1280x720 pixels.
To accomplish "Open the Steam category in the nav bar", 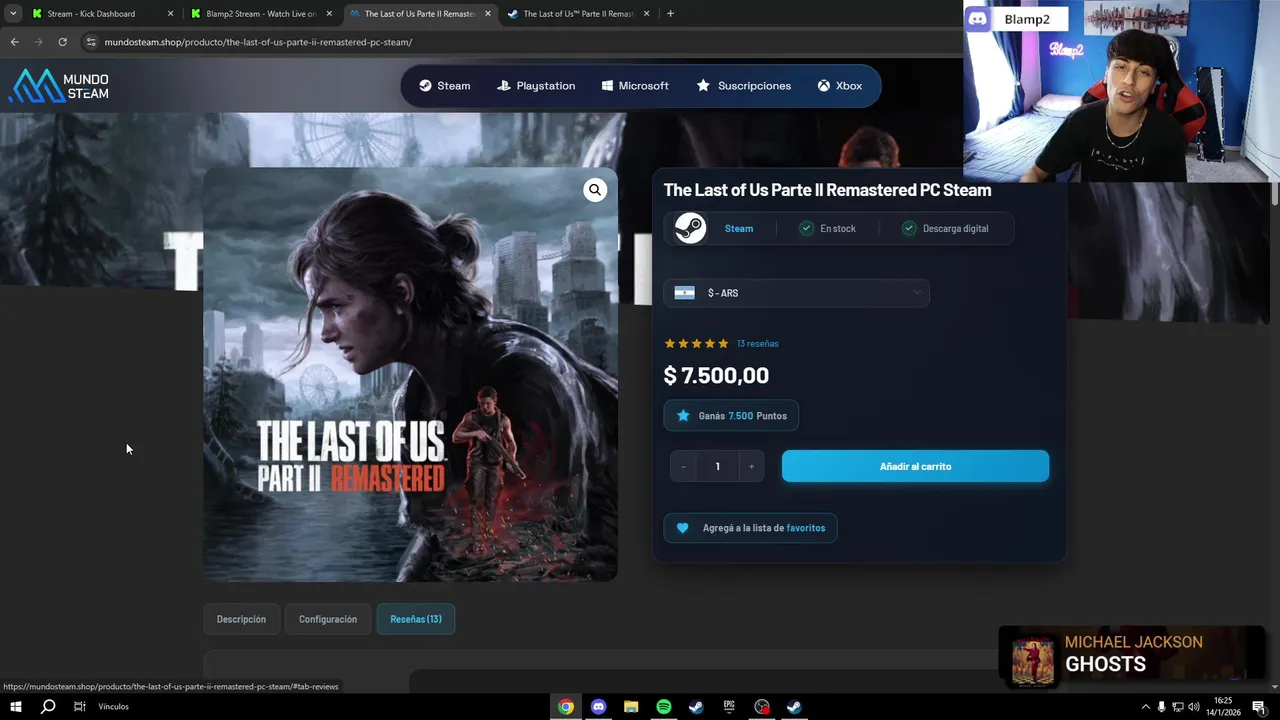I will [444, 86].
